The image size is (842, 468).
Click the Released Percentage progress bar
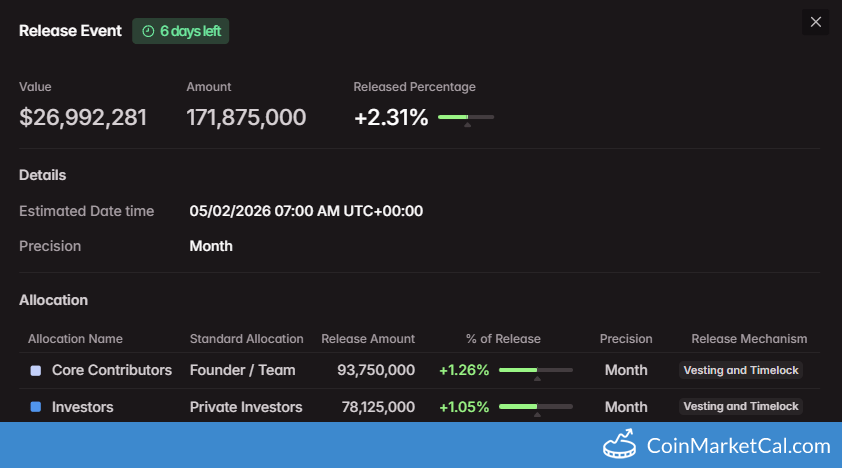466,118
